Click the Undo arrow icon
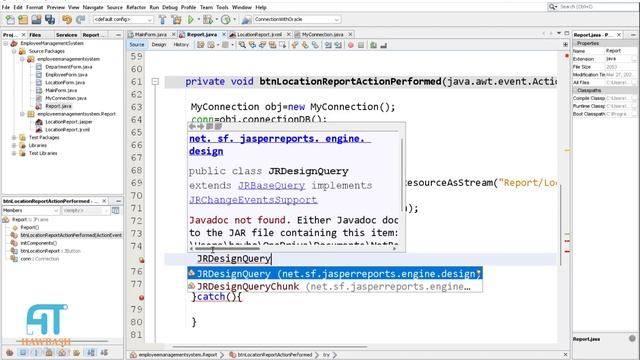640x360 pixels. pos(67,19)
